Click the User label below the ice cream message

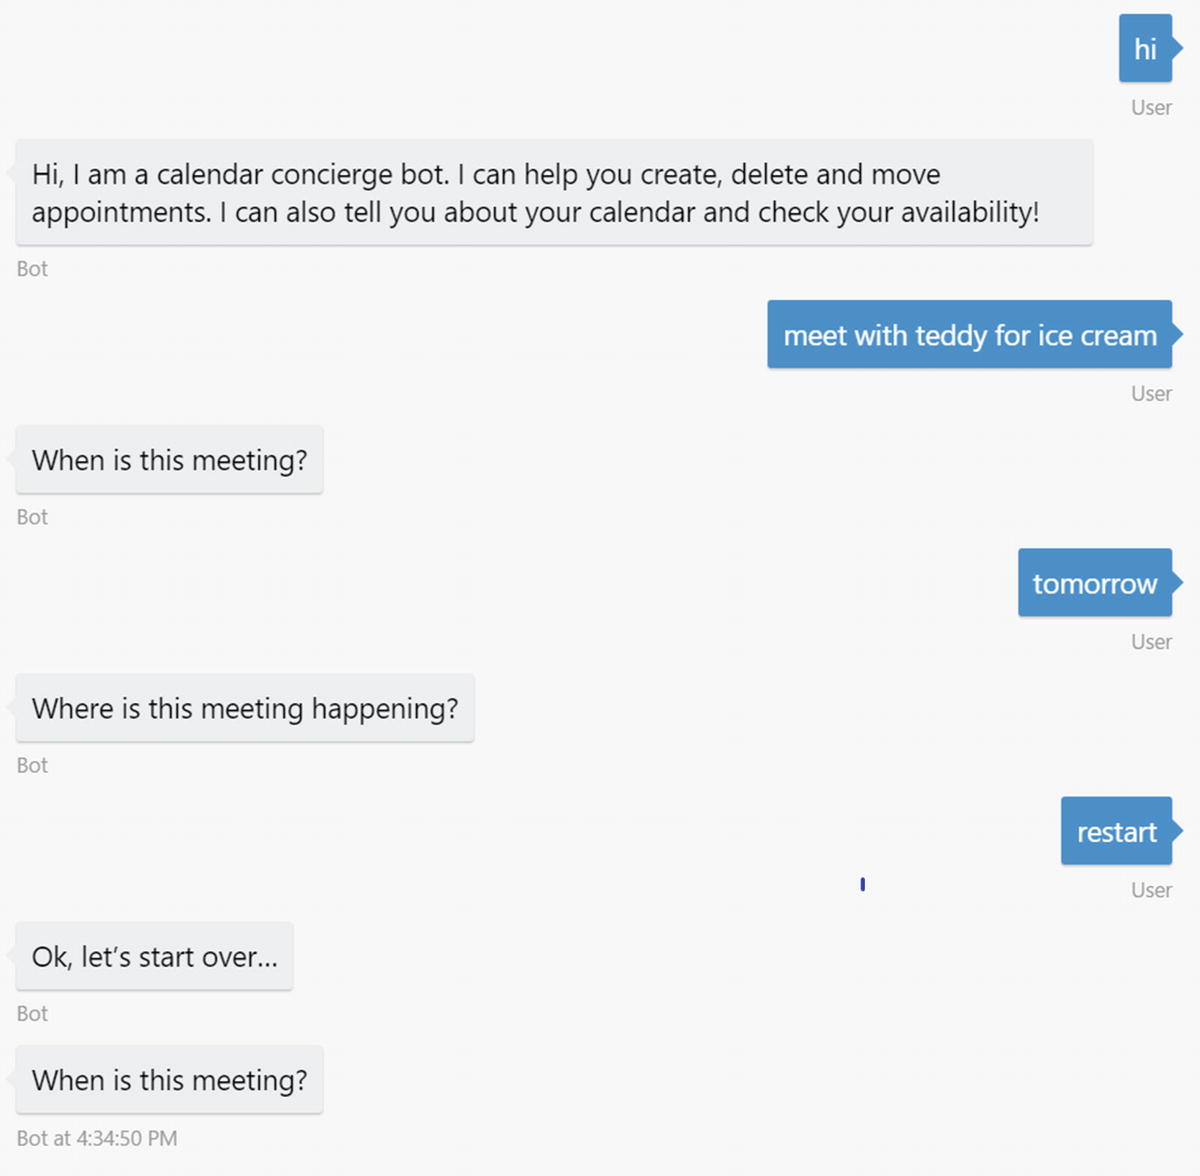(x=1151, y=394)
